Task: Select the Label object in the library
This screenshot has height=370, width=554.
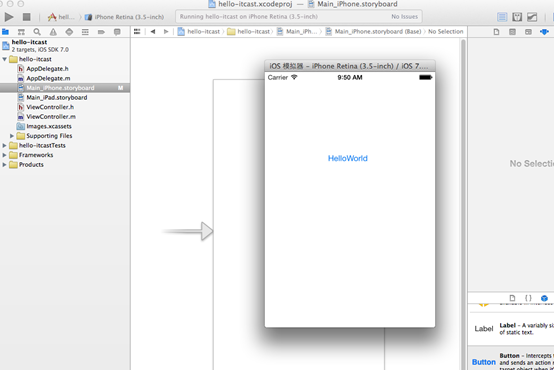Action: pyautogui.click(x=512, y=329)
